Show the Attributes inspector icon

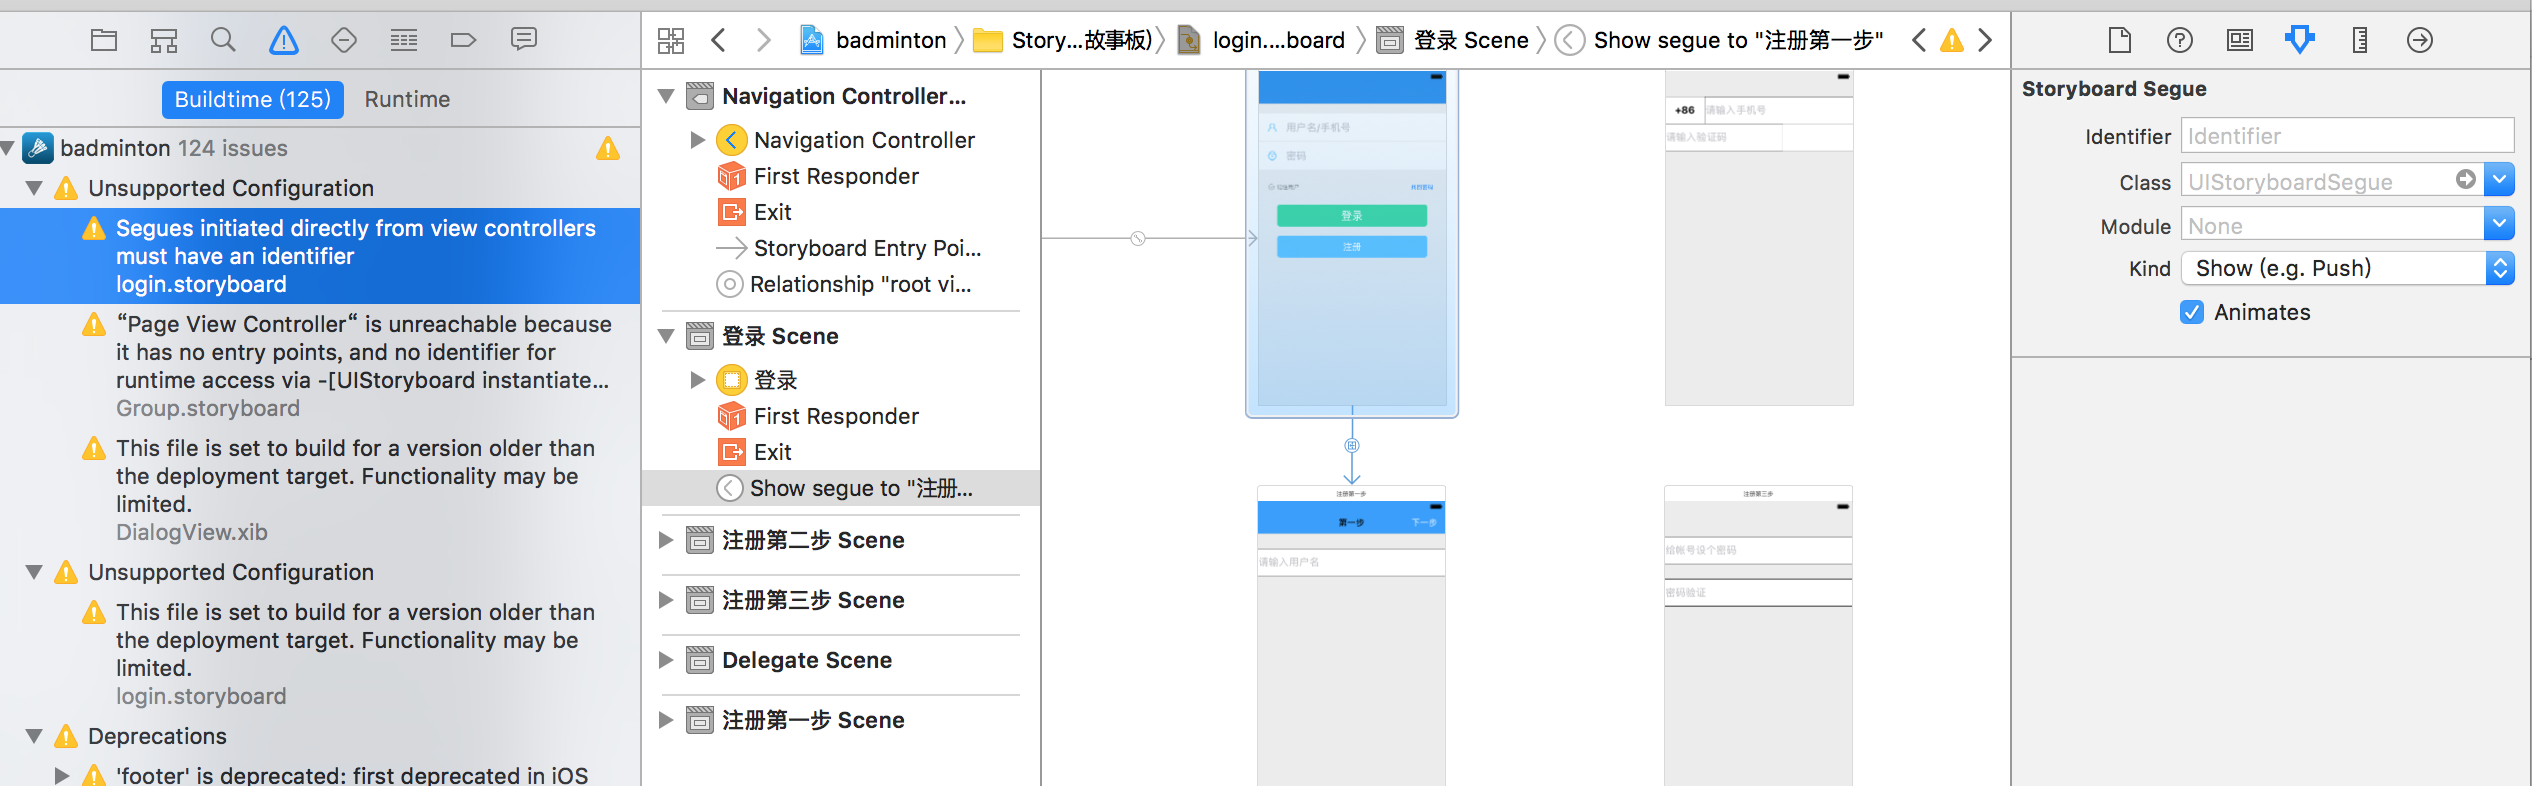[2299, 40]
